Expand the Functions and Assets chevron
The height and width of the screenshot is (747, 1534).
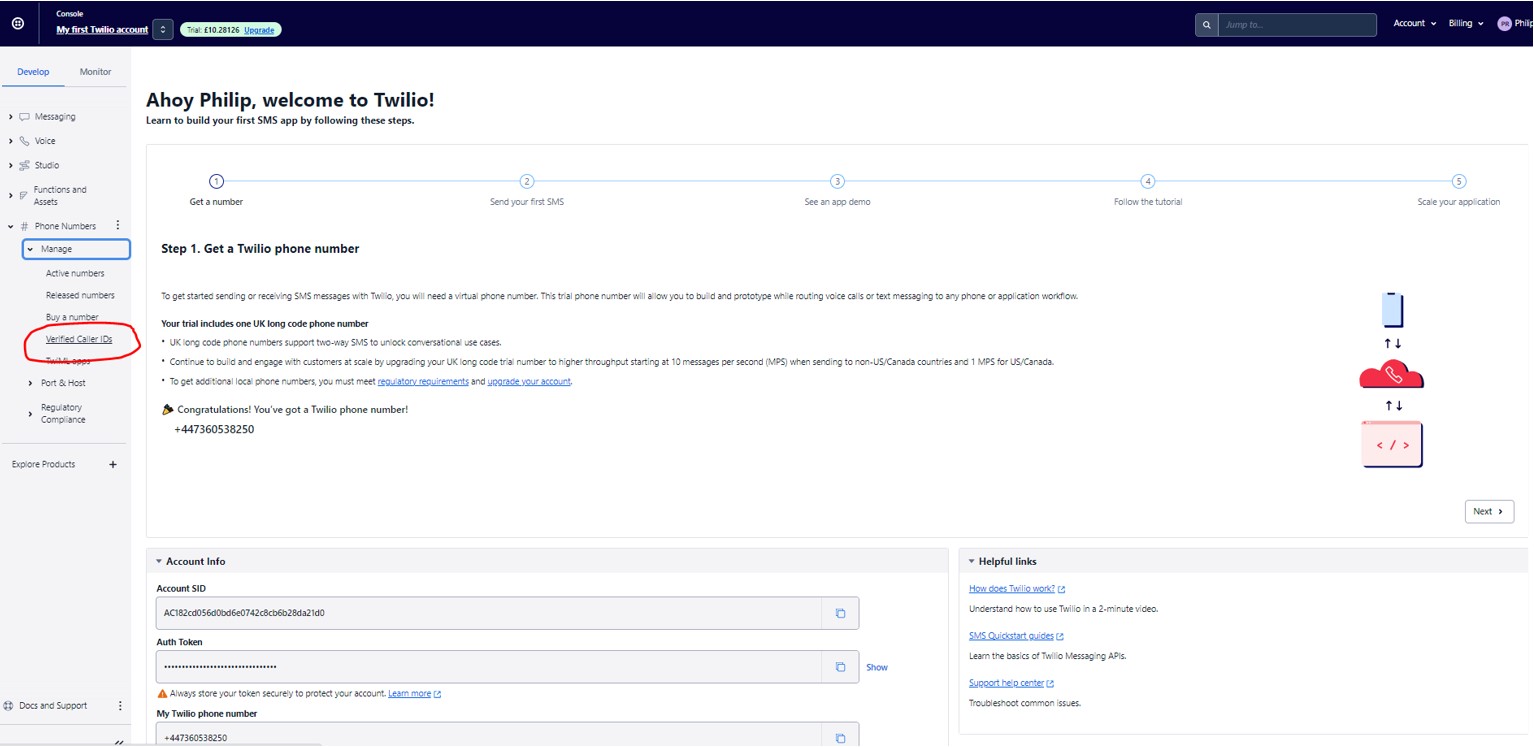click(11, 195)
